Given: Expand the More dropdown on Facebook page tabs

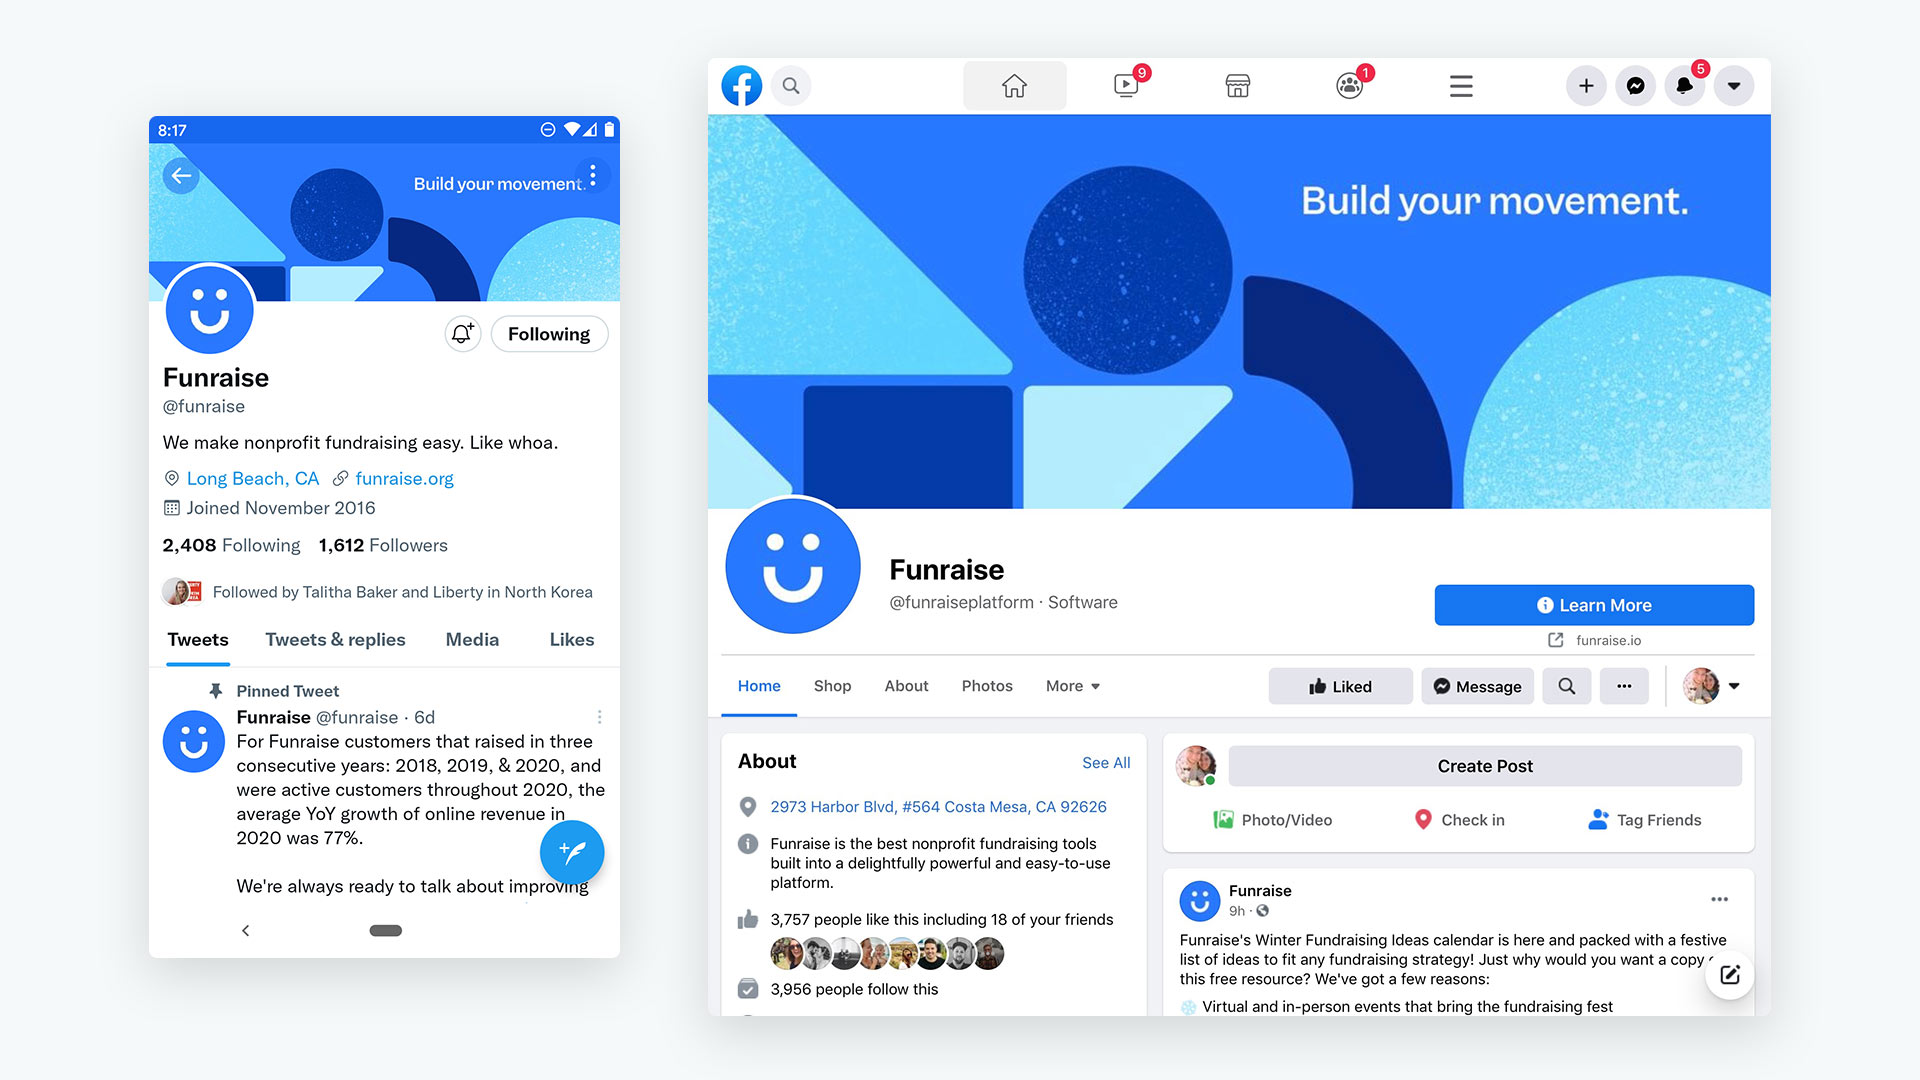Looking at the screenshot, I should click(1072, 686).
